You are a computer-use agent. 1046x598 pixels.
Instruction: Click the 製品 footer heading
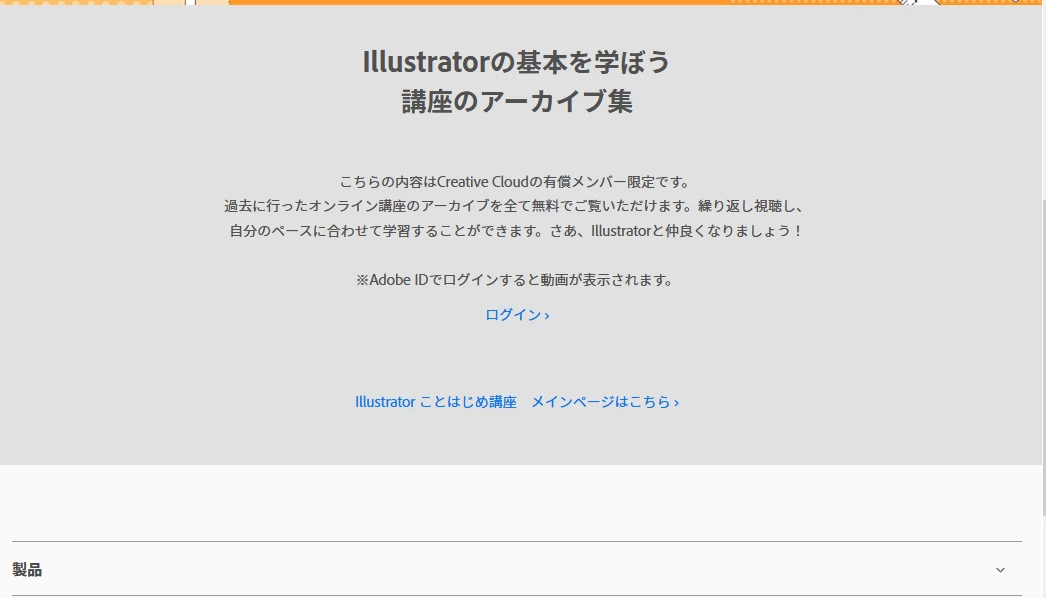point(27,569)
